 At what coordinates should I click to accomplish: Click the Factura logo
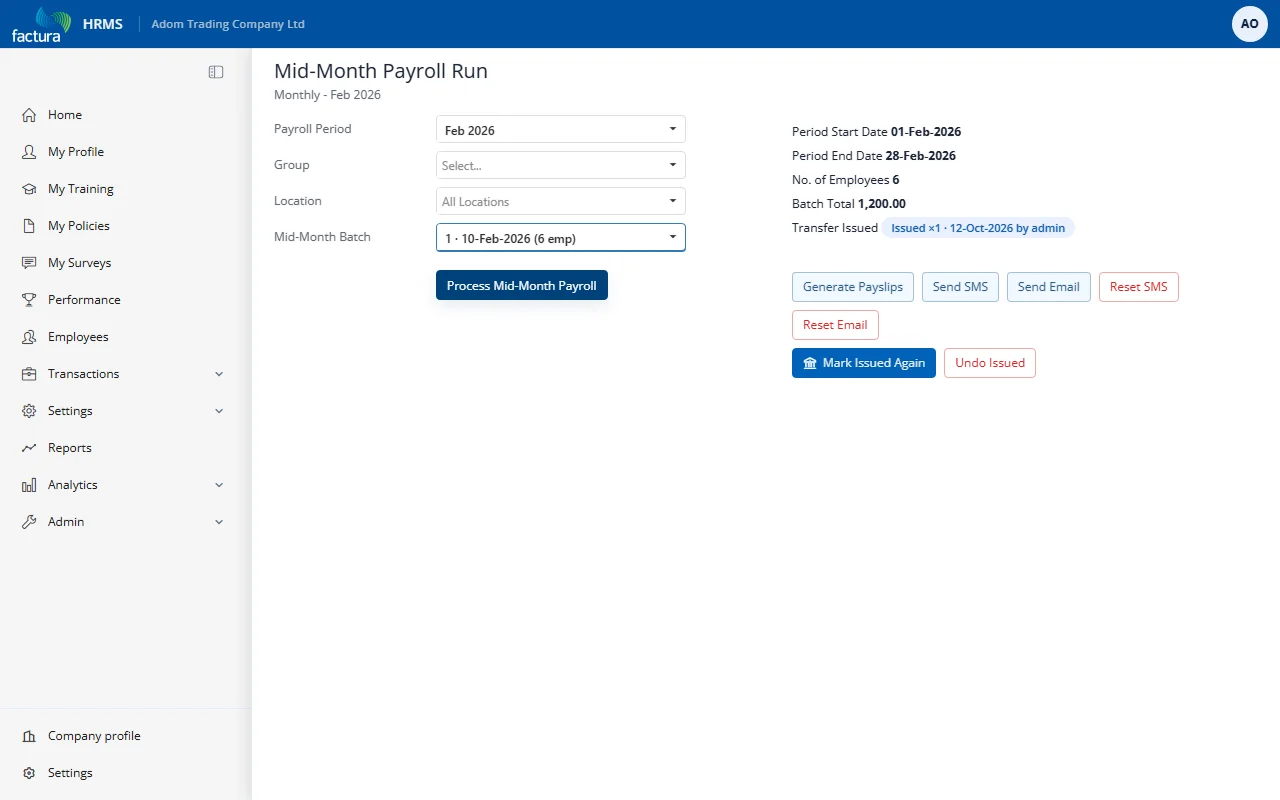coord(41,24)
